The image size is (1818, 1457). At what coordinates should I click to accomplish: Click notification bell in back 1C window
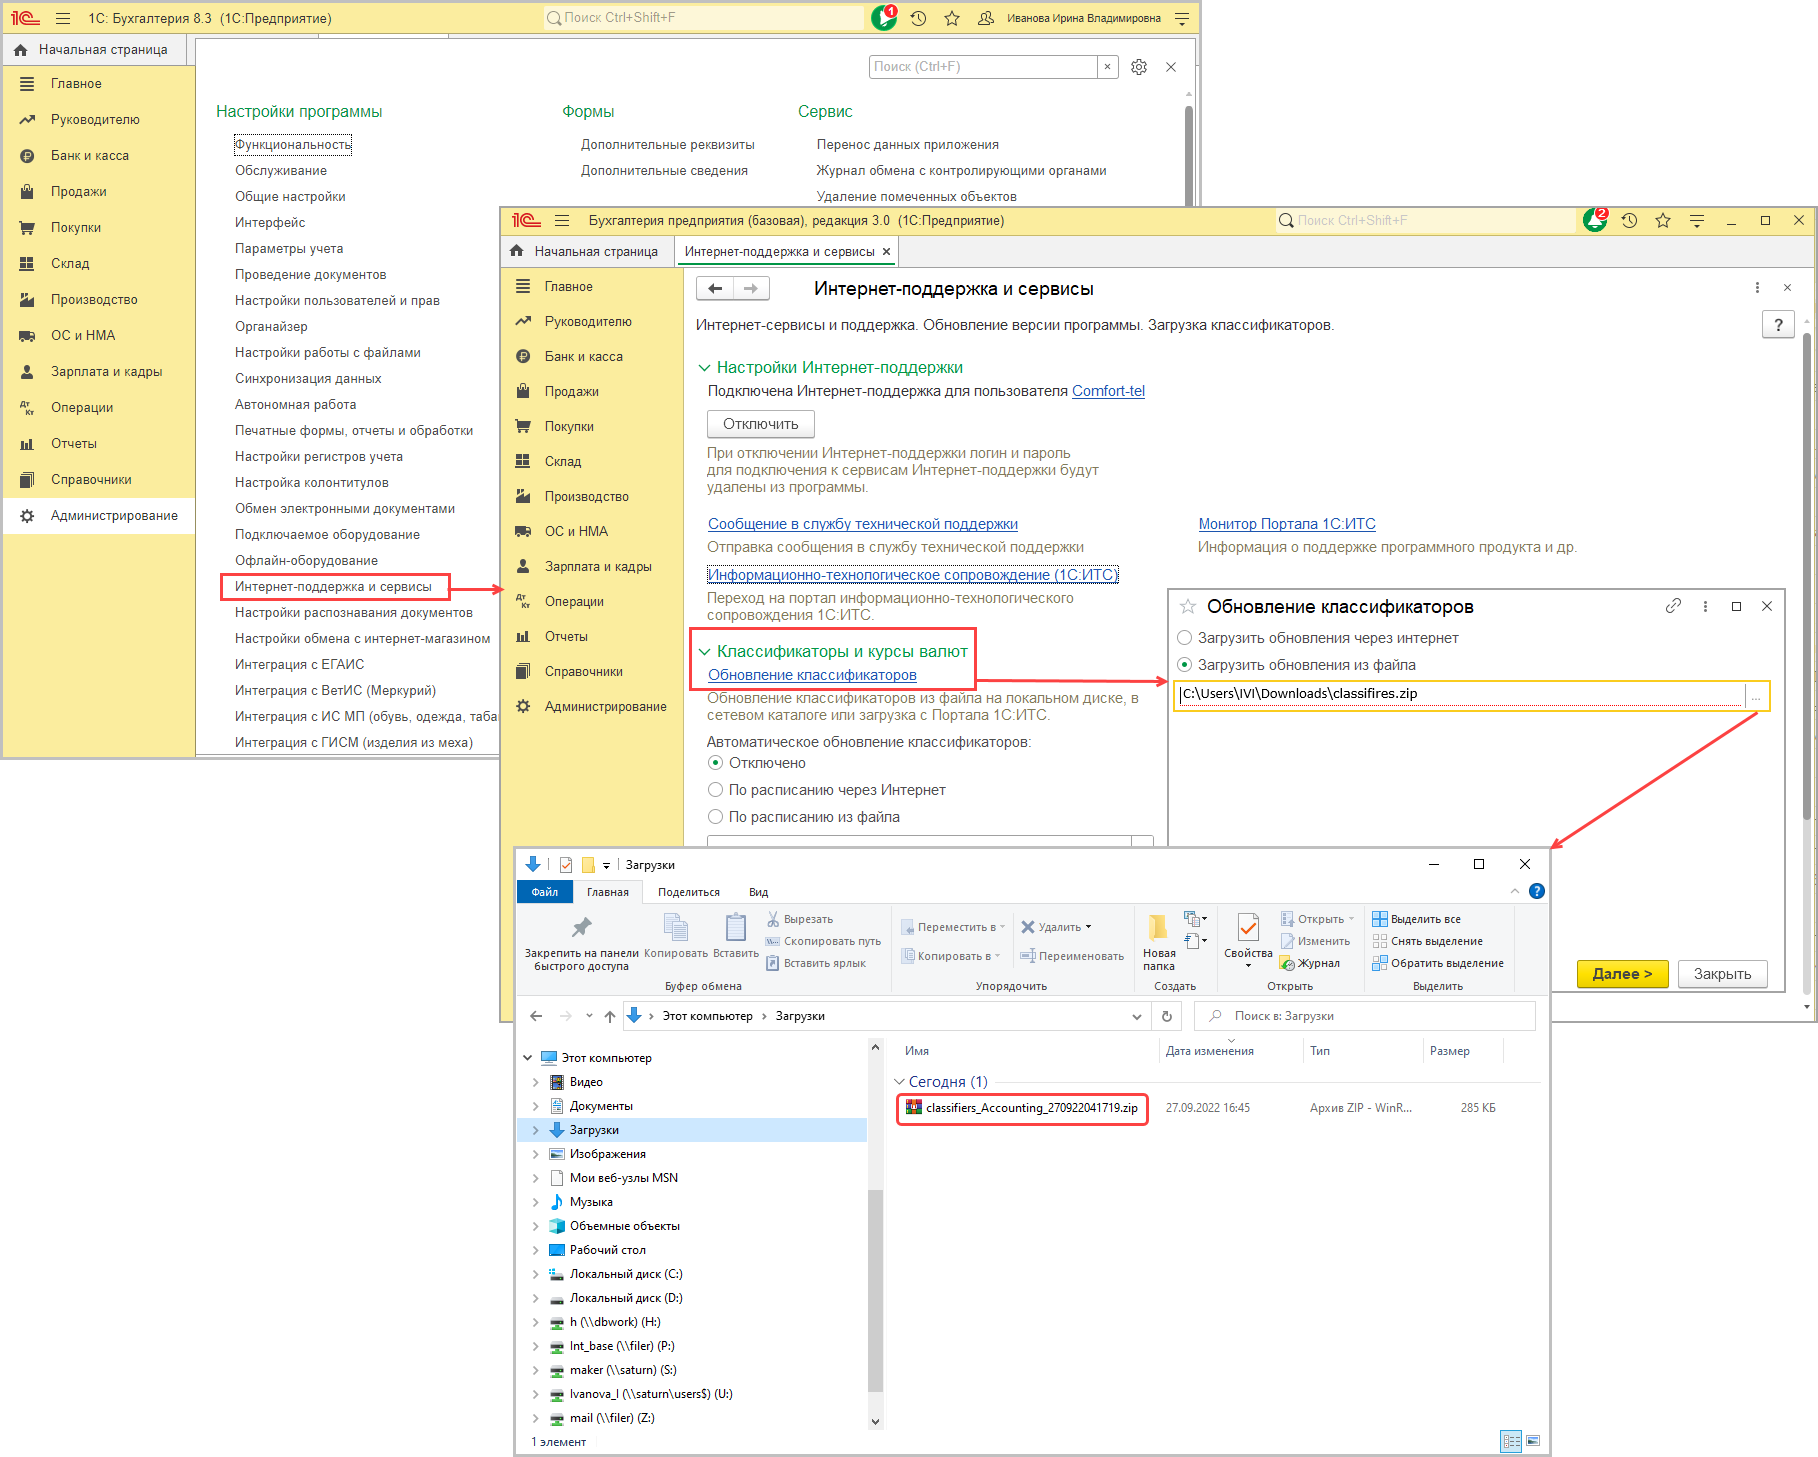pos(884,18)
